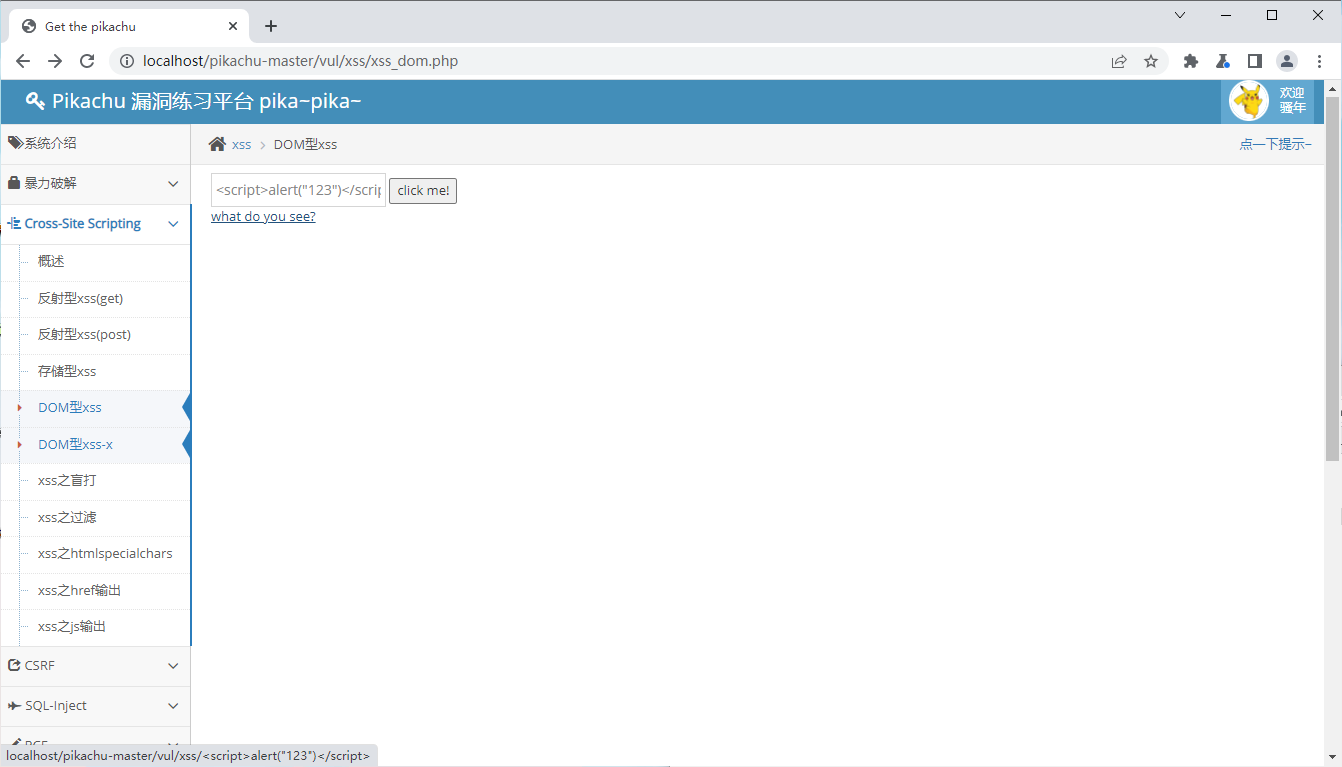Open the Chrome three-dot menu

[1319, 61]
